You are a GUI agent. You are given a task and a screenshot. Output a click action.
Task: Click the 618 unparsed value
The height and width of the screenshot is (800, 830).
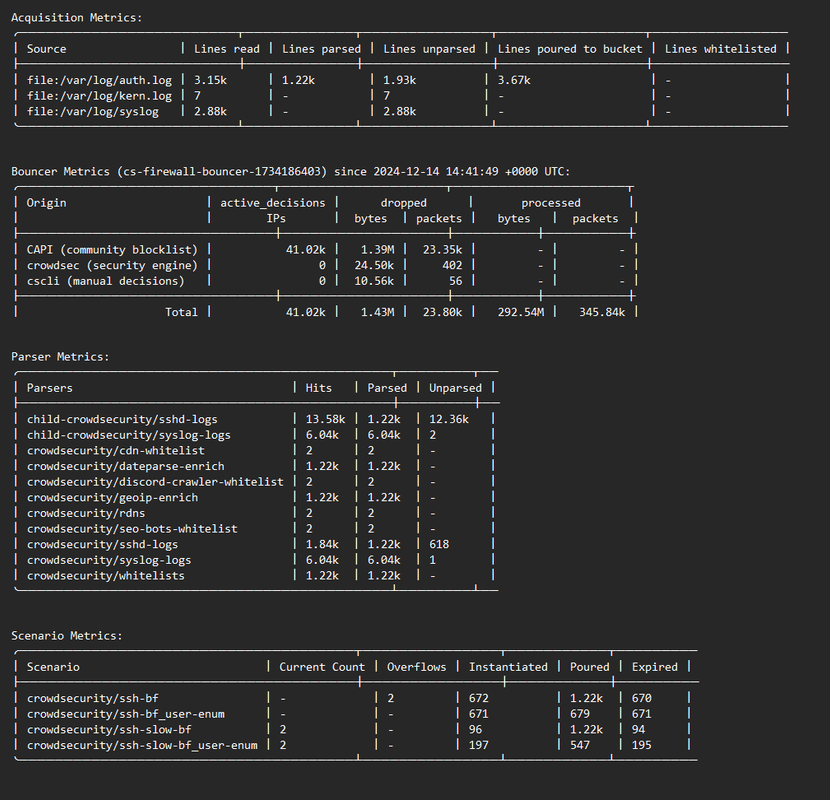[439, 544]
